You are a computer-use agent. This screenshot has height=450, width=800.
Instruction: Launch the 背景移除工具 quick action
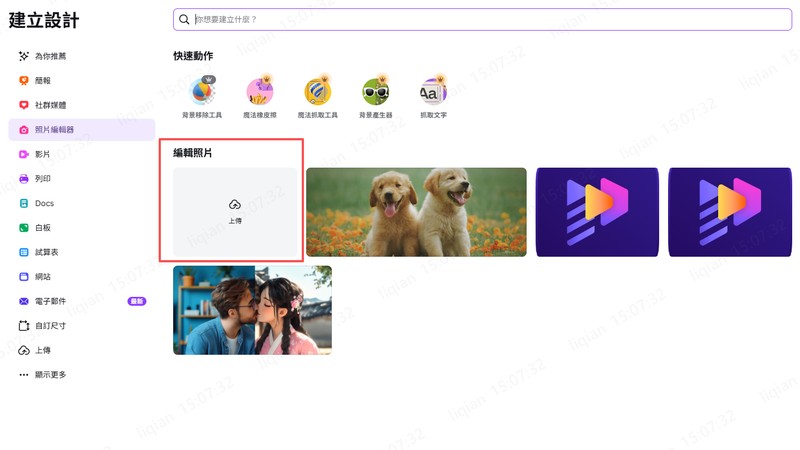click(x=202, y=97)
